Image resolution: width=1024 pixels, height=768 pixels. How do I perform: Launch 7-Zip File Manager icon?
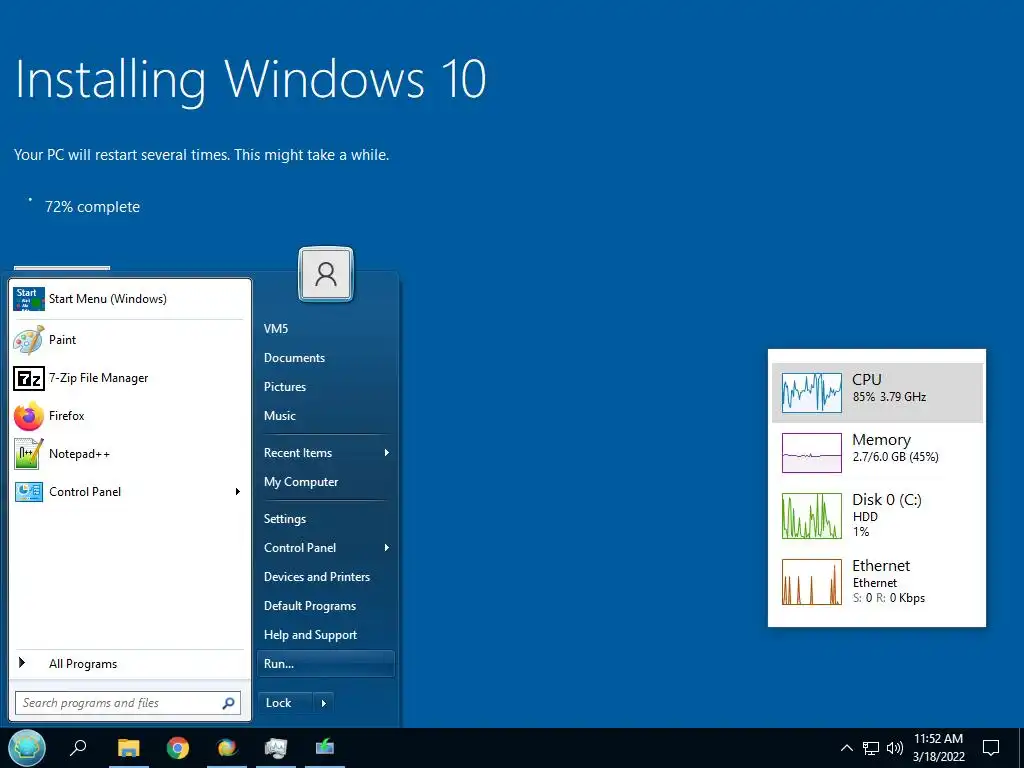(x=29, y=378)
